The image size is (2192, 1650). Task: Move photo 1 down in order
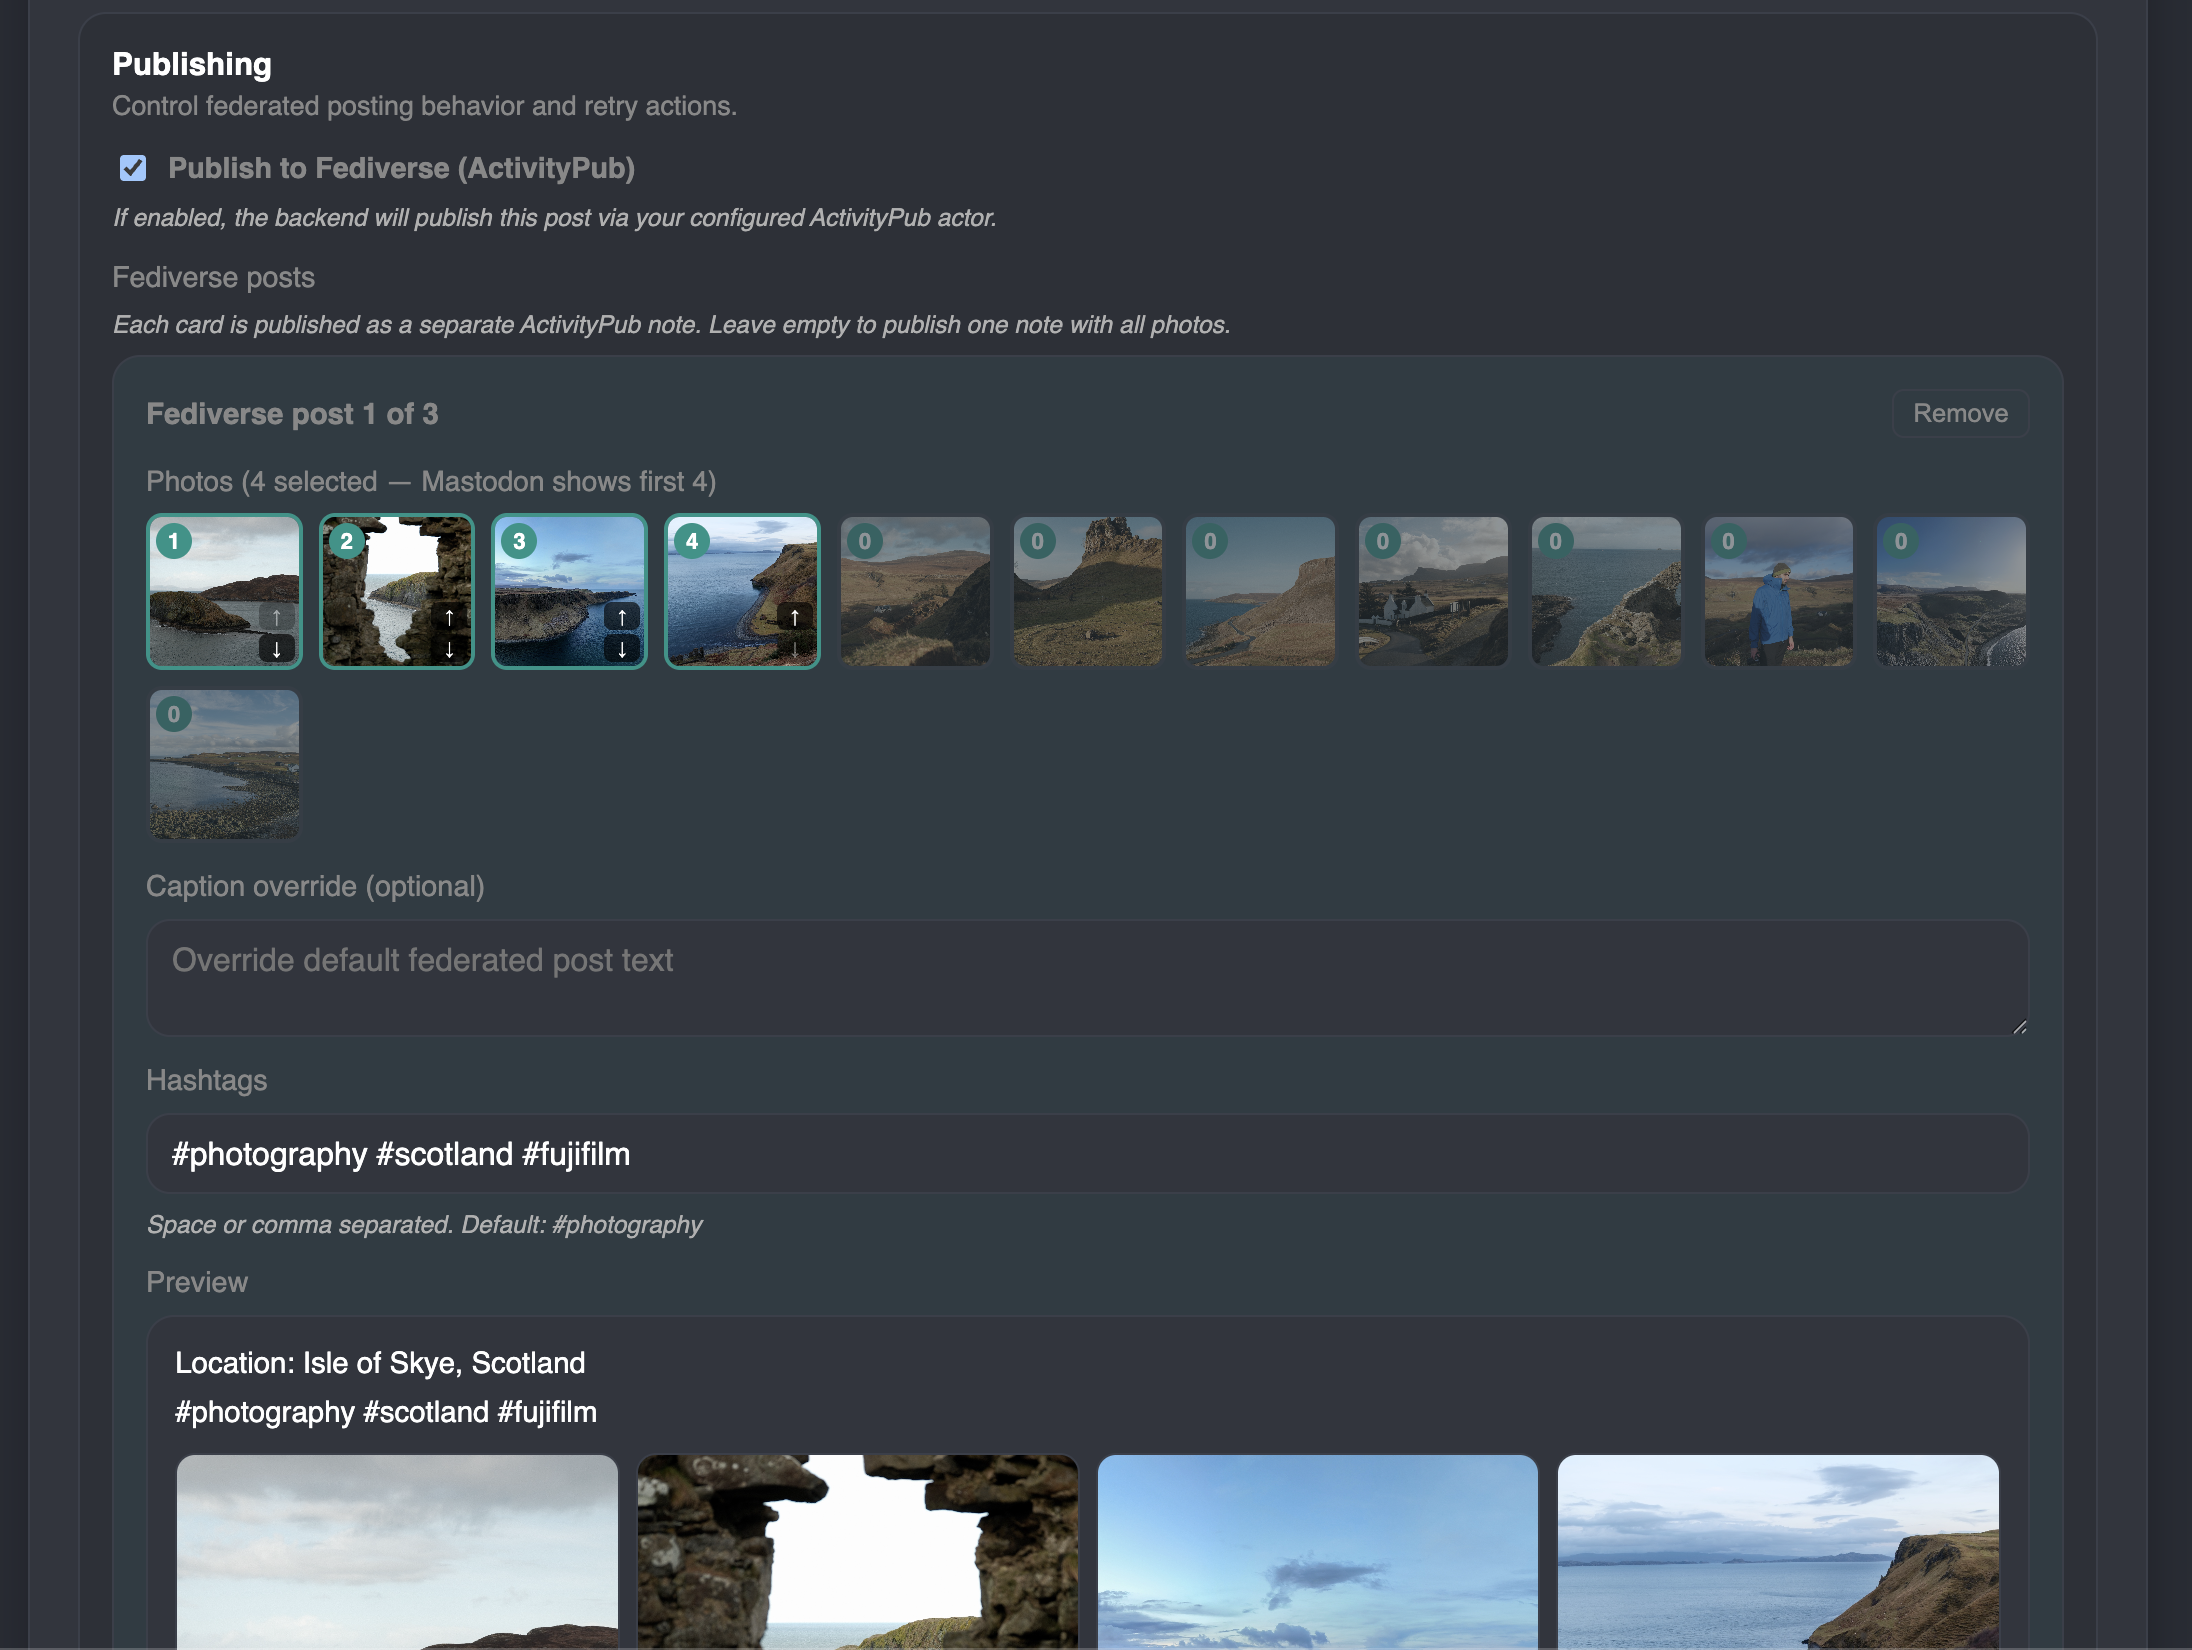pyautogui.click(x=277, y=649)
